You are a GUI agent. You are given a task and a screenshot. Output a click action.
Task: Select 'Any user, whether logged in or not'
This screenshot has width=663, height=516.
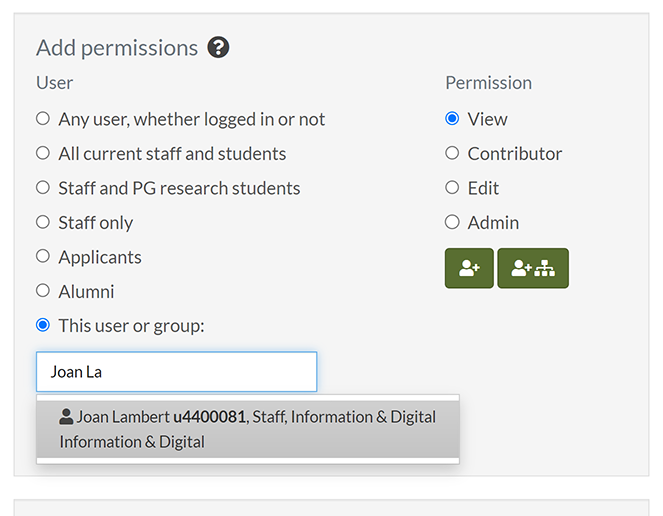pos(43,119)
